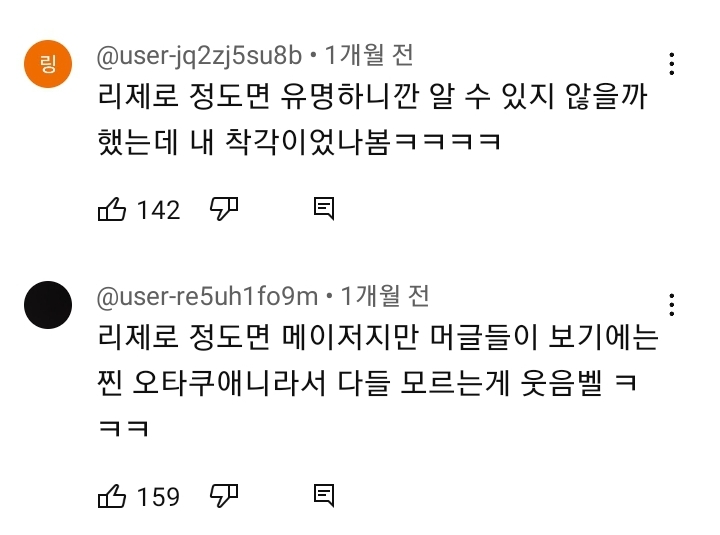
Task: Click the 142 like count
Action: point(158,210)
